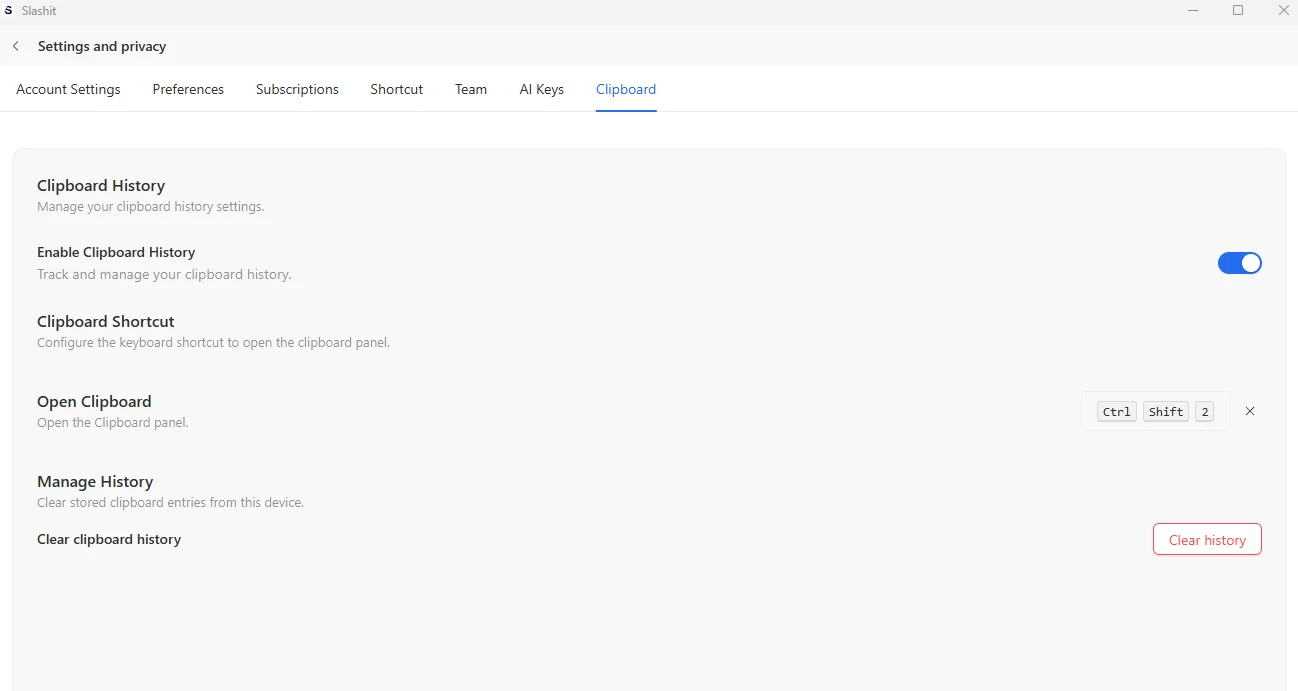Click 'Open the Clipboard panel.' description
Image resolution: width=1298 pixels, height=691 pixels.
(113, 422)
